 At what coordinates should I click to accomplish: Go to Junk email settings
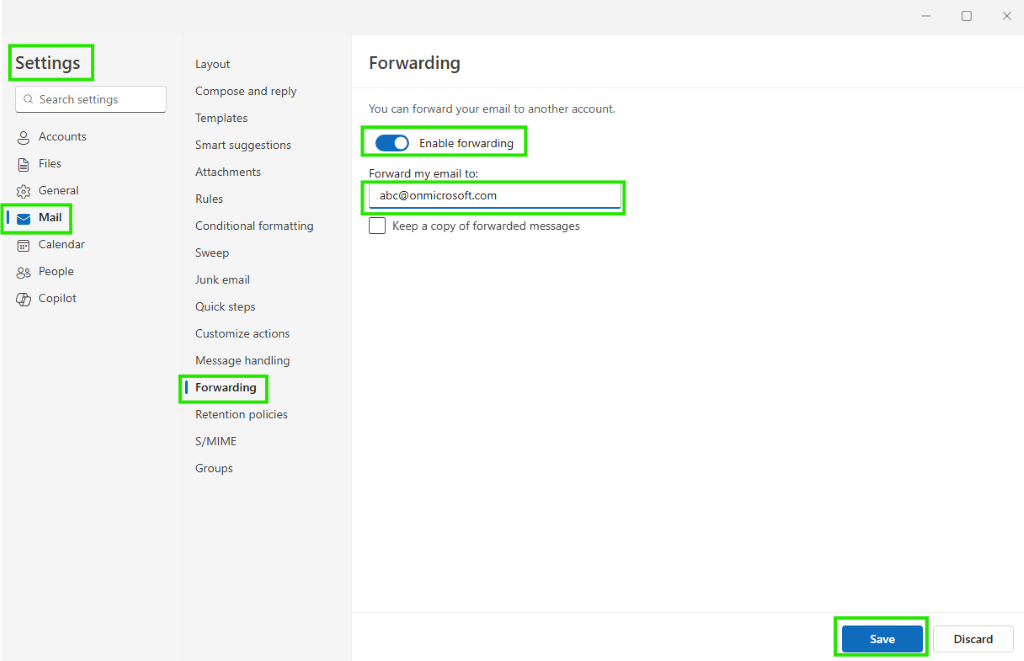pos(222,280)
